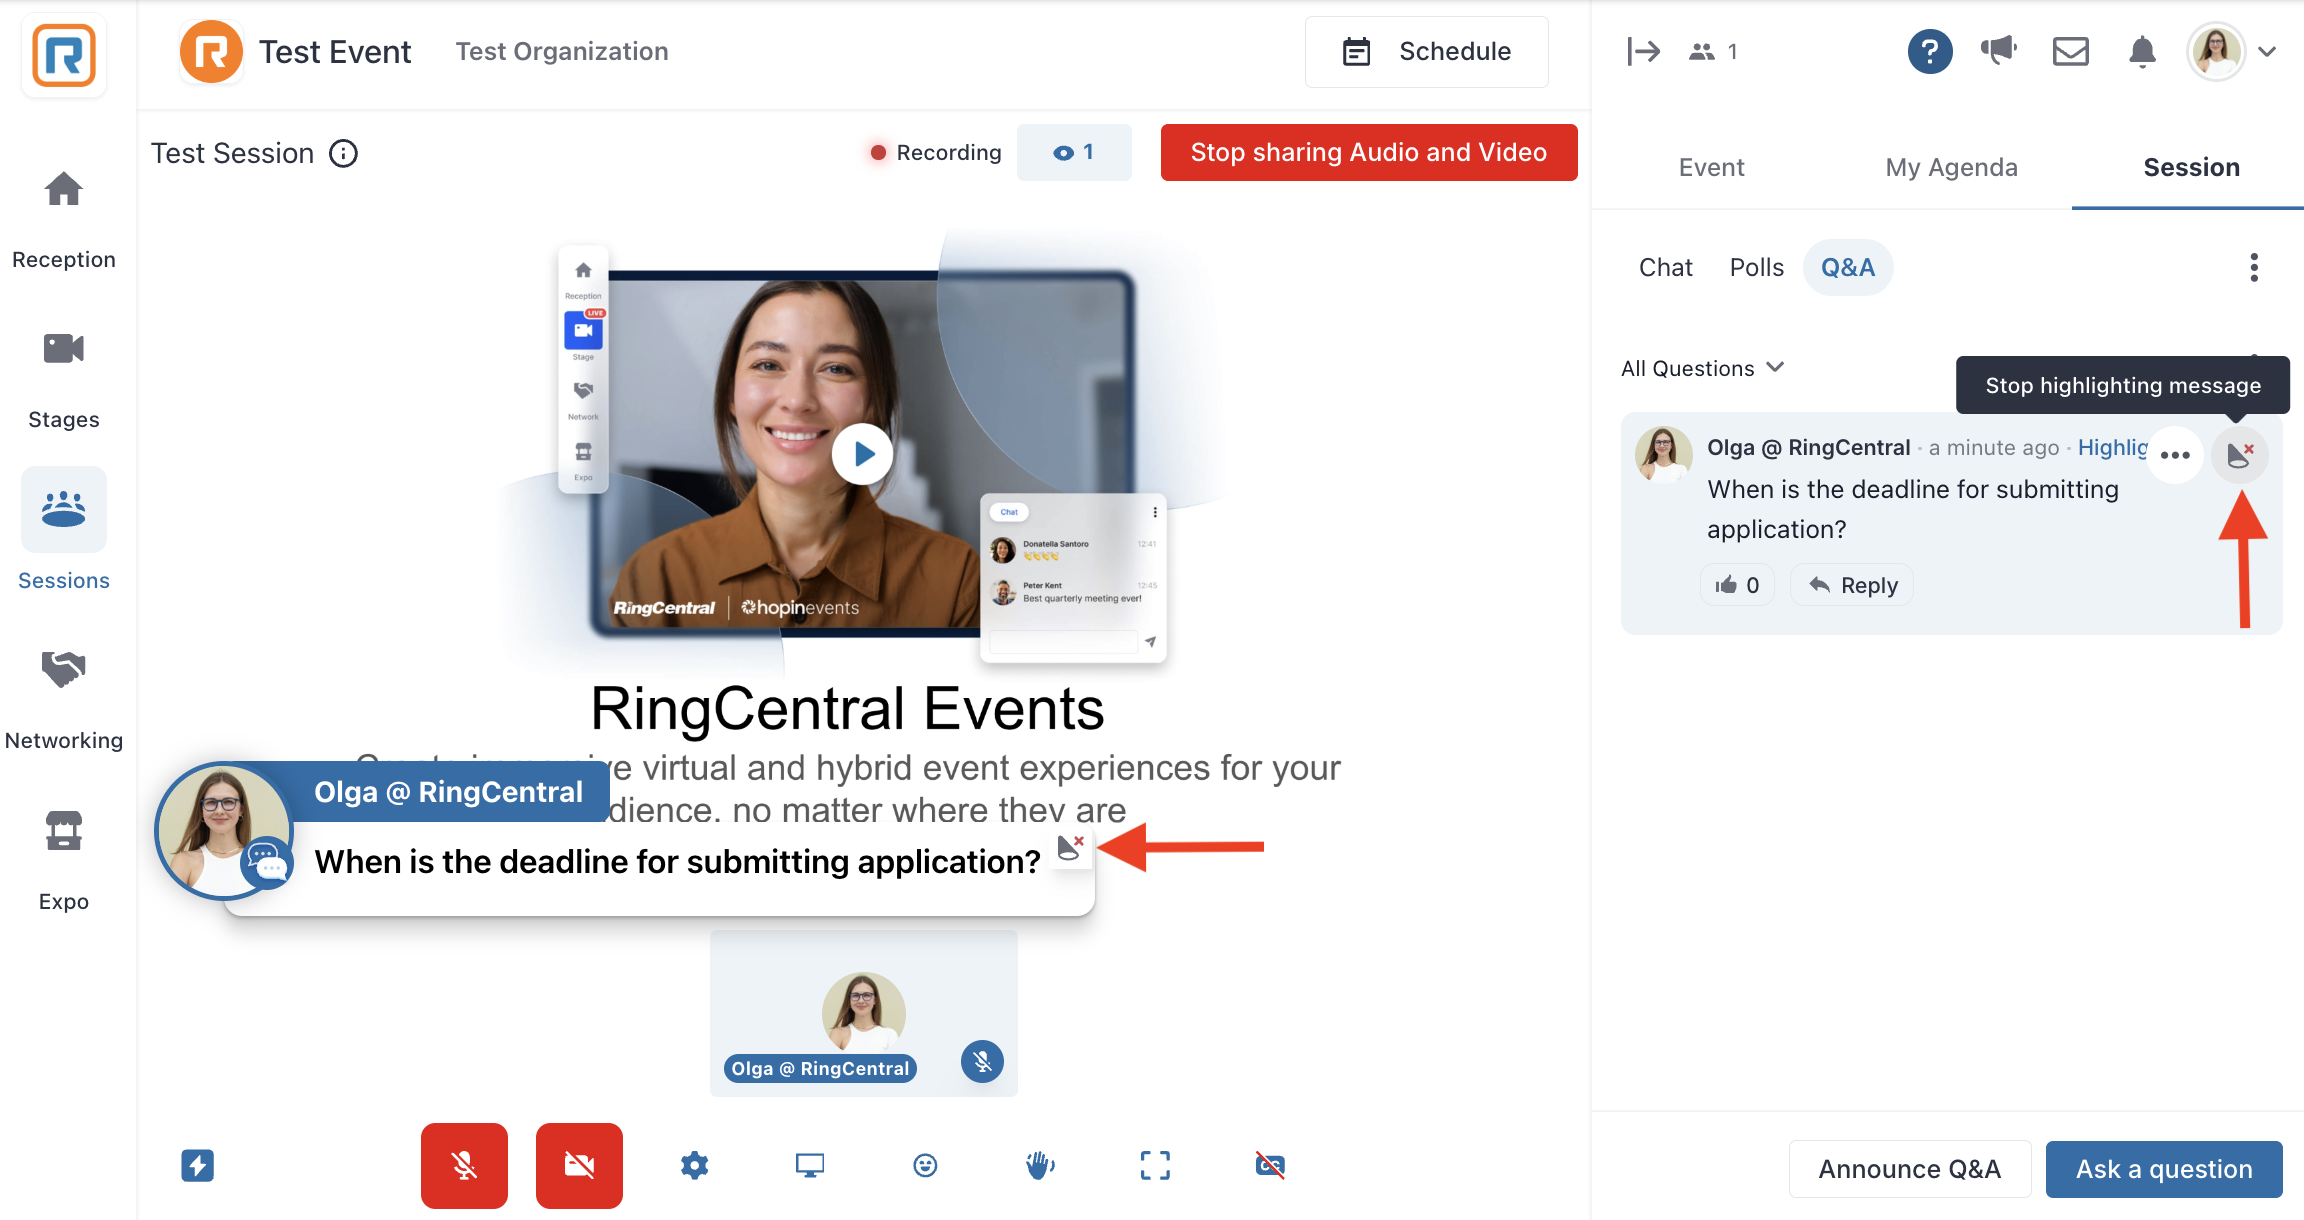Click Olga's avatar in the question
Screen dimensions: 2304x1220
click(1663, 454)
